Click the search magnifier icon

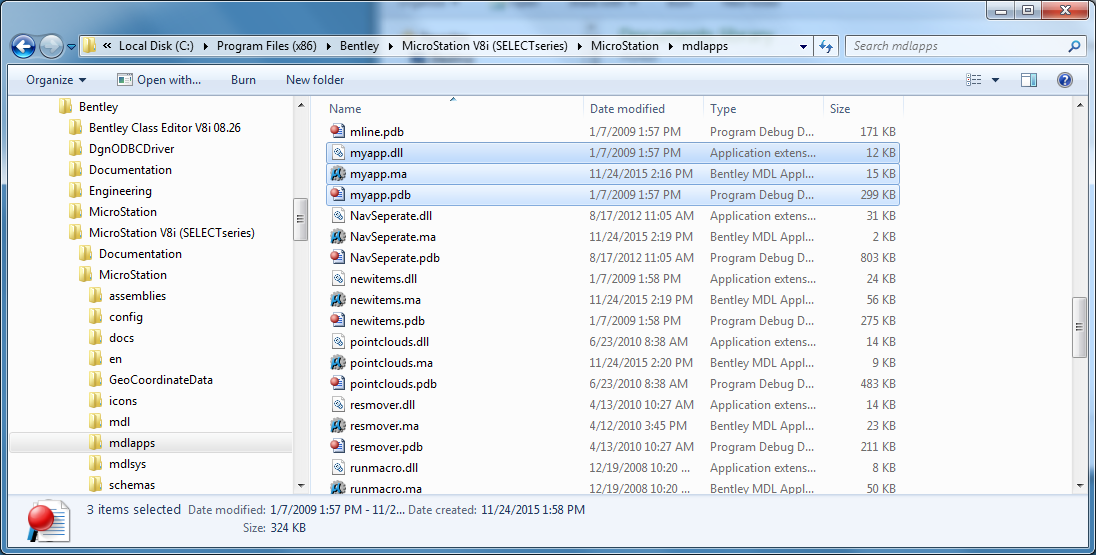tap(1074, 46)
